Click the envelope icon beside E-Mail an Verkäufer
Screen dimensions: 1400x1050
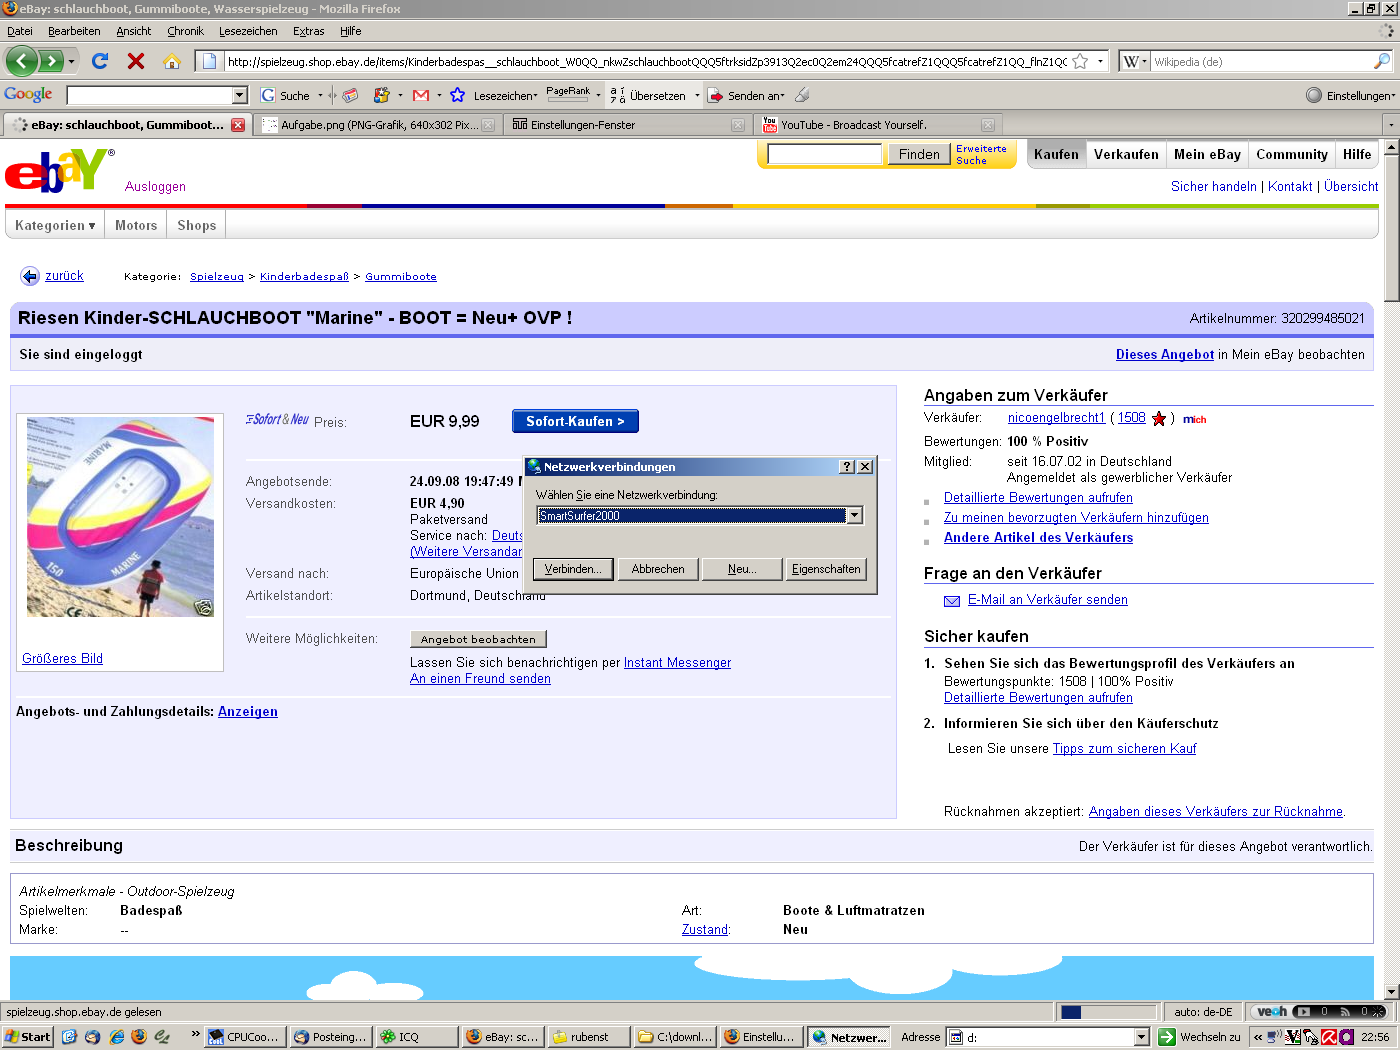coord(952,600)
